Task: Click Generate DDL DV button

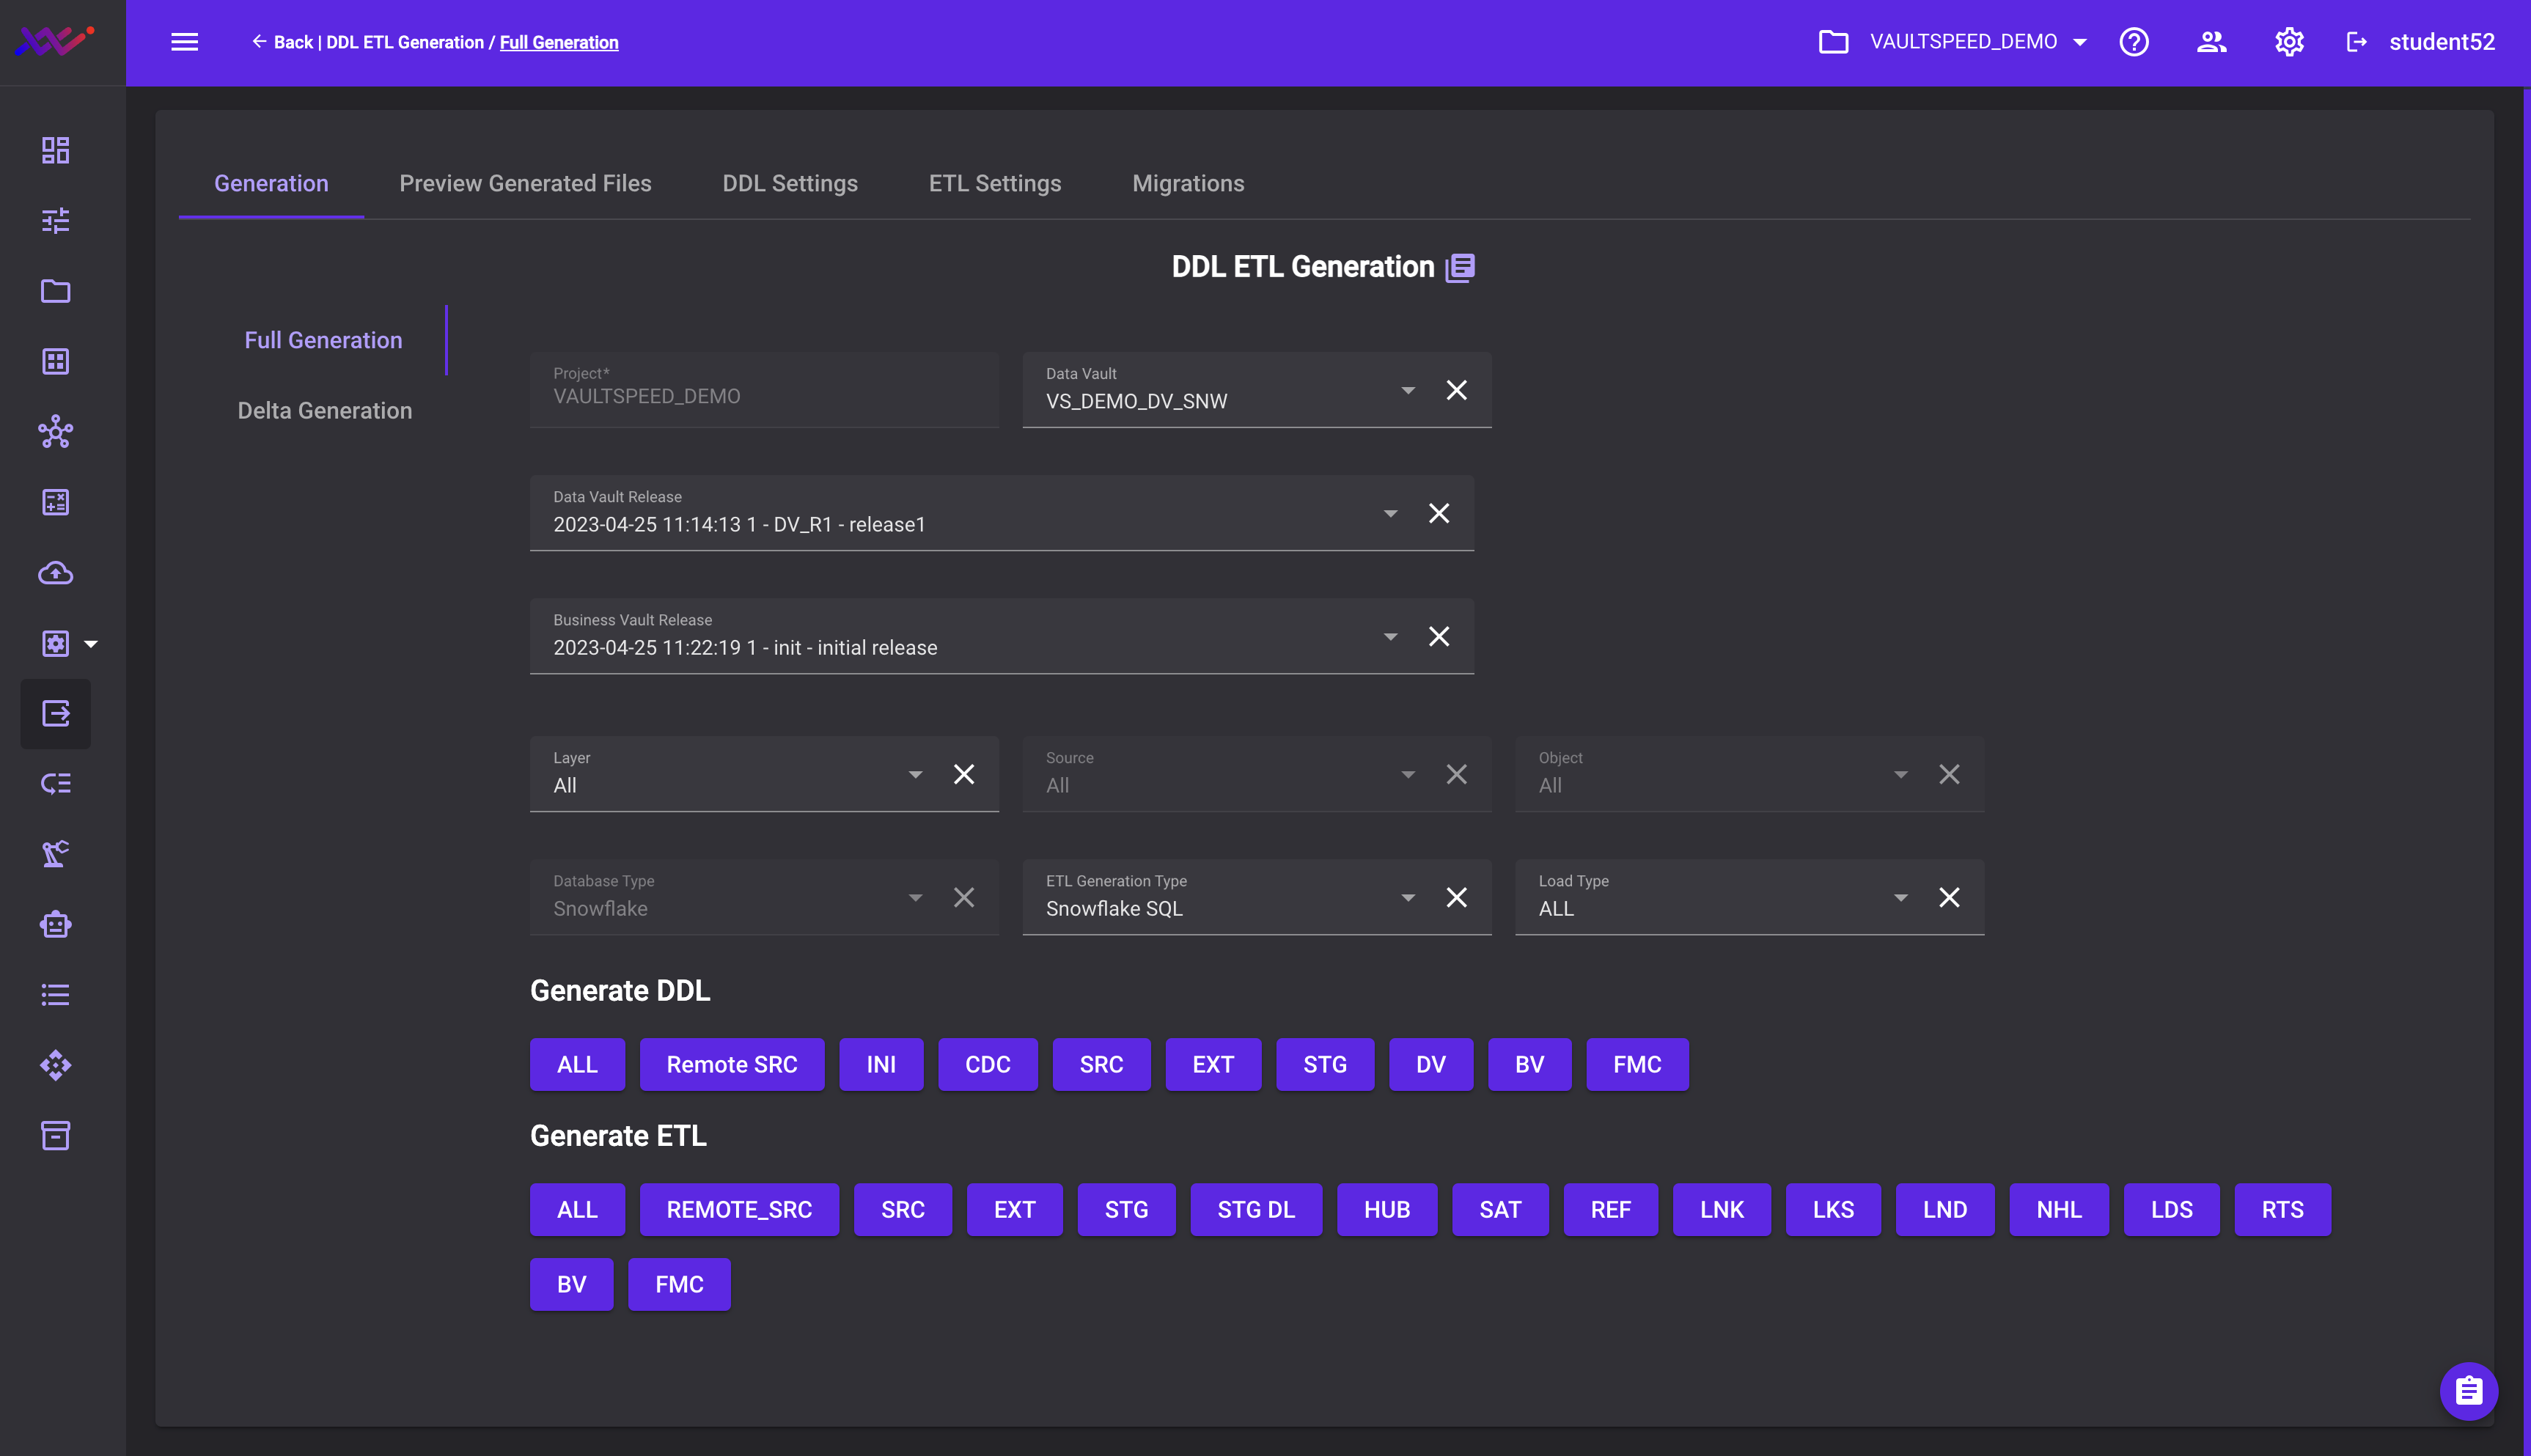Action: [x=1430, y=1063]
